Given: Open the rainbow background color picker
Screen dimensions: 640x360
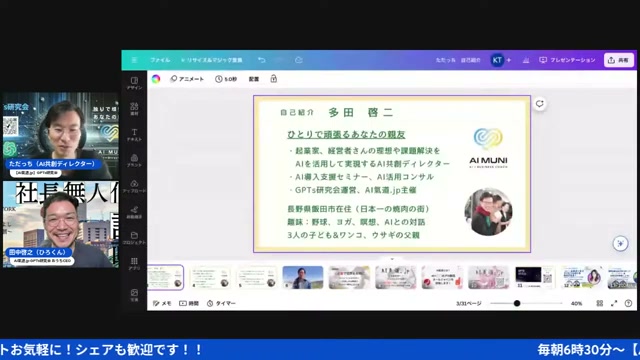Looking at the screenshot, I should (156, 79).
